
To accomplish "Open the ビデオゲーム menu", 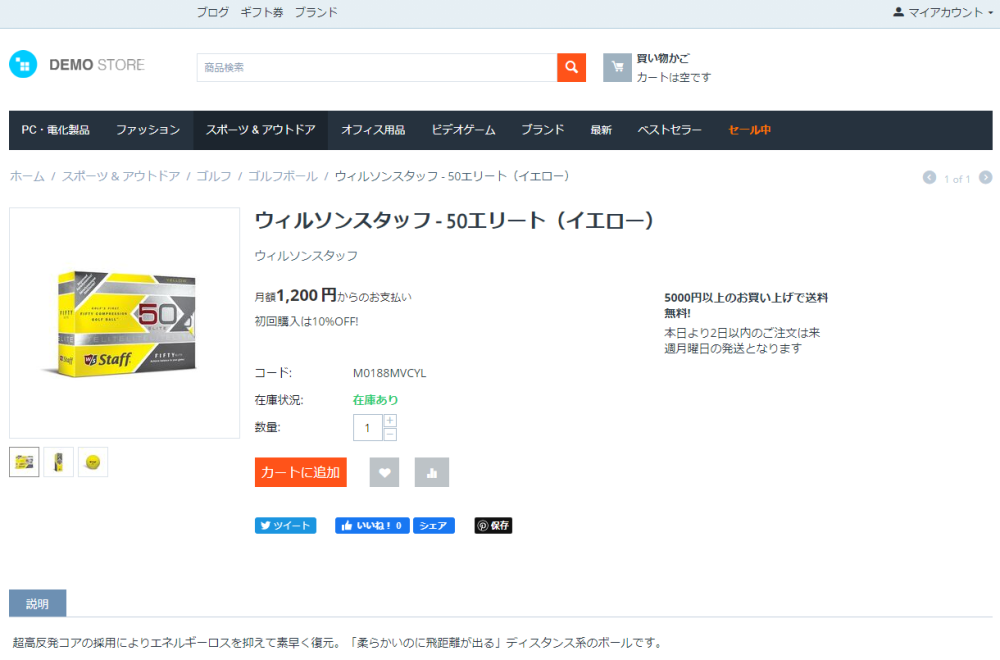I will pyautogui.click(x=463, y=130).
